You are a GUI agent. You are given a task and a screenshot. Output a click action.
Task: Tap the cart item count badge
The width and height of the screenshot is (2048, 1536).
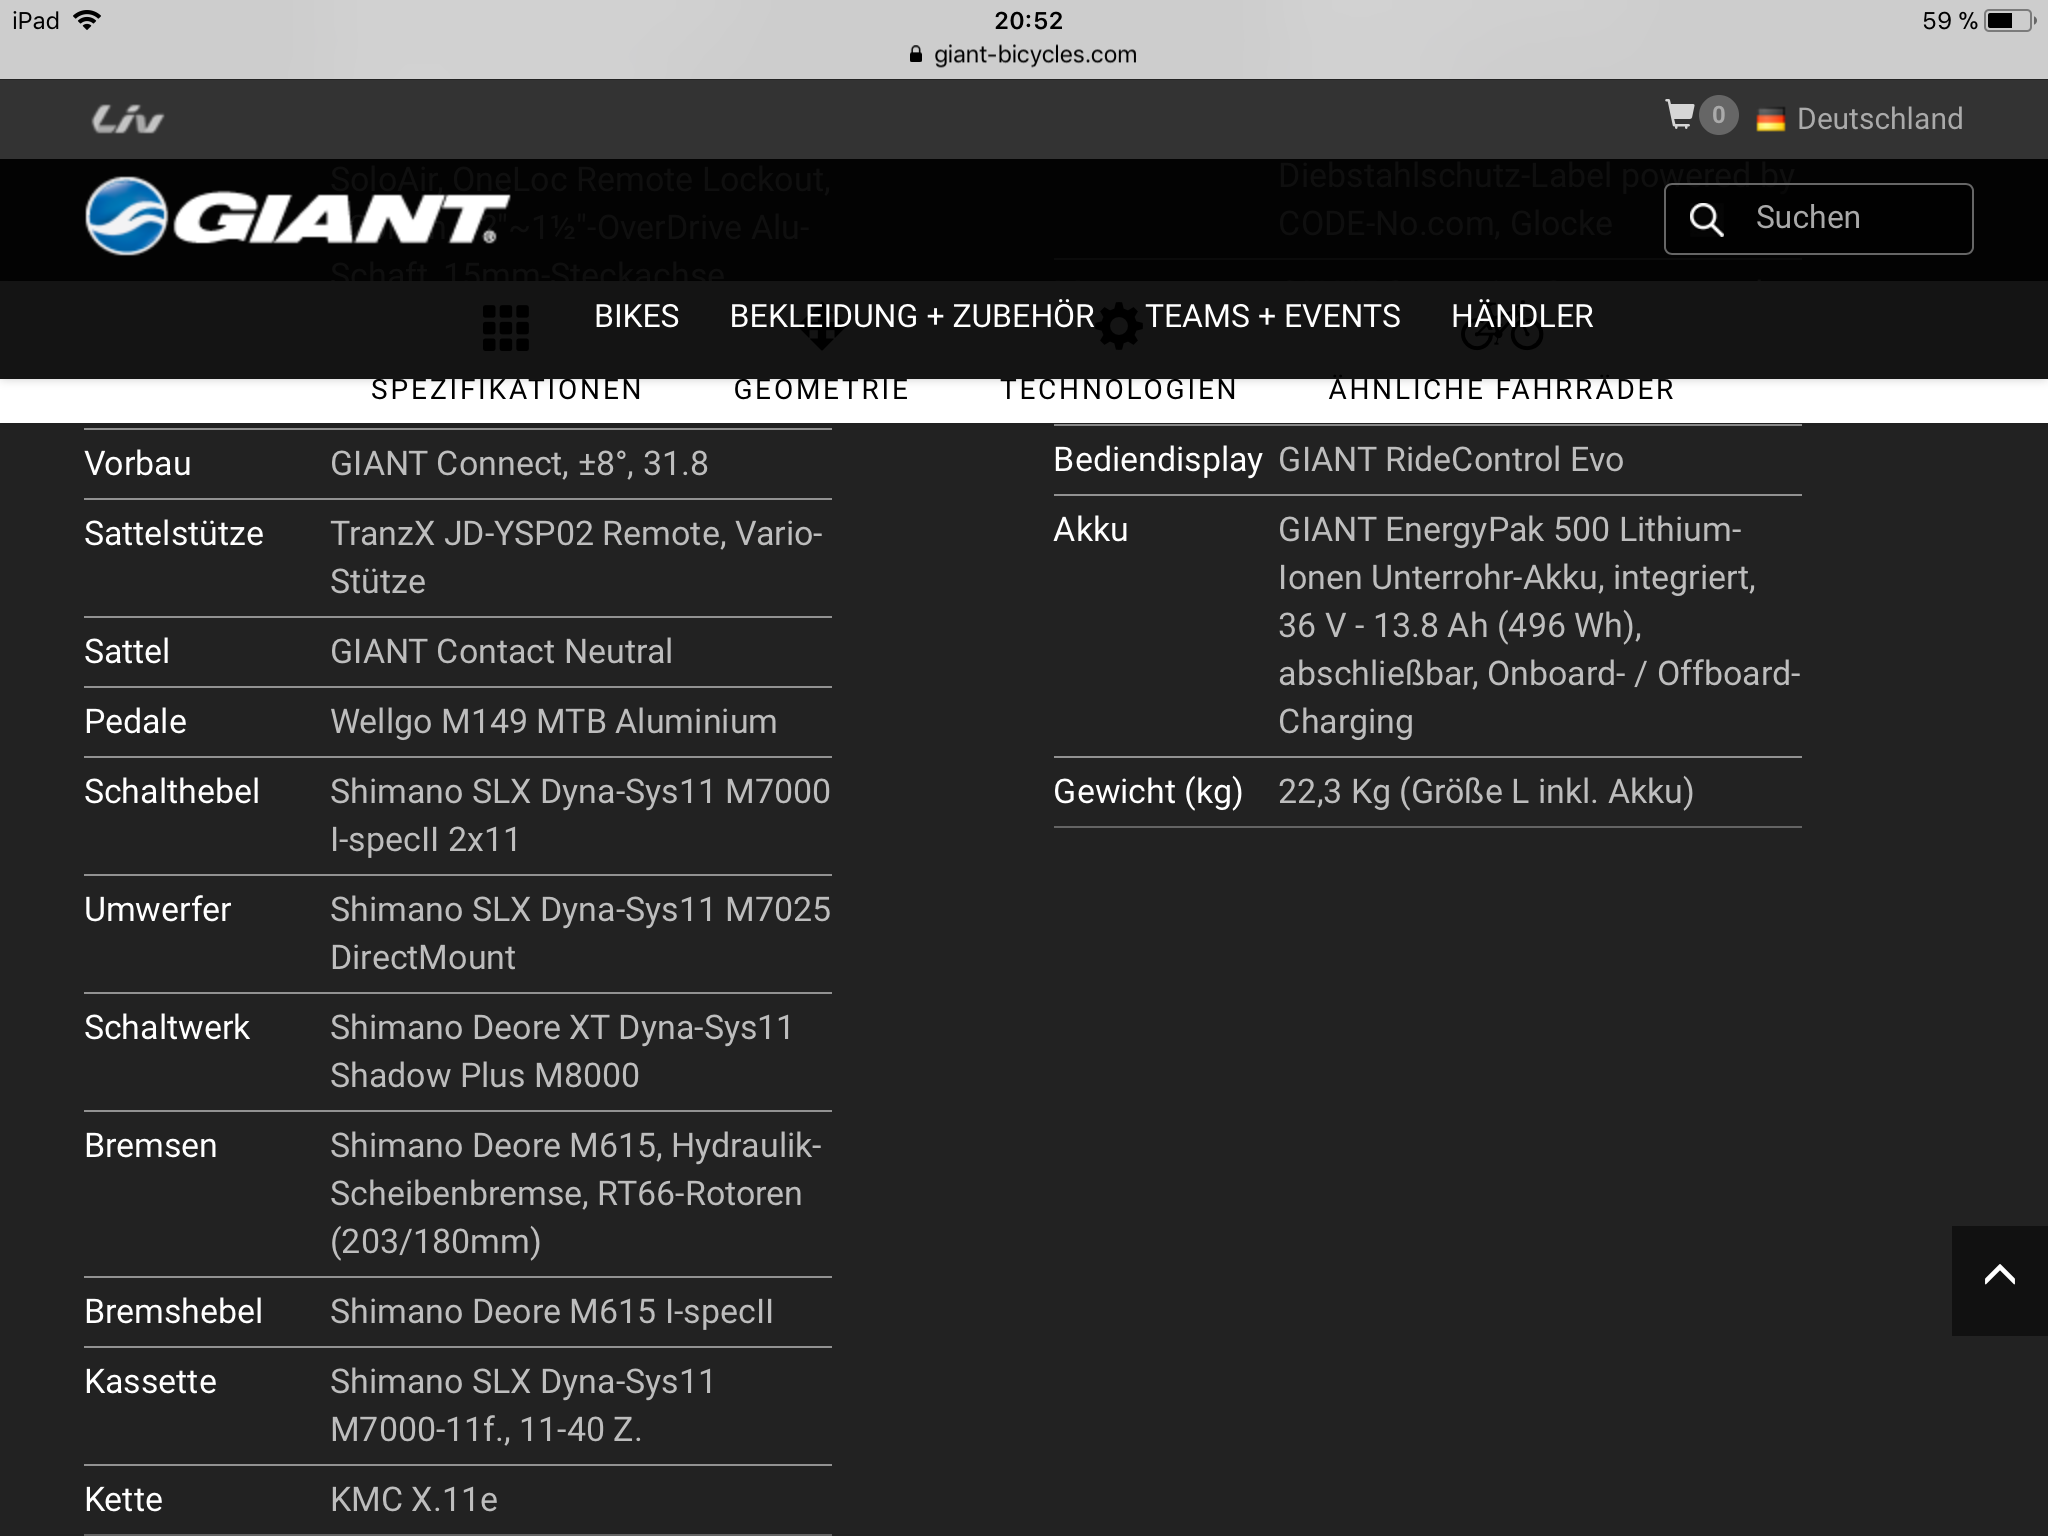coord(1718,116)
